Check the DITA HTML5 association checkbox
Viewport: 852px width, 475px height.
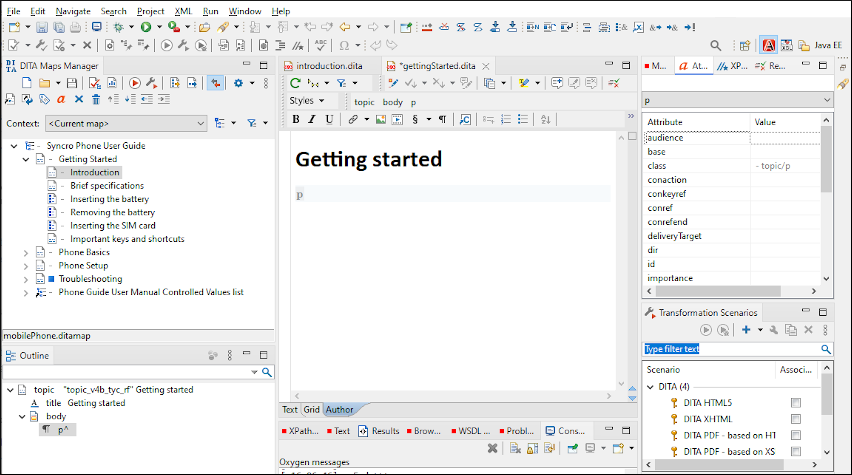[x=796, y=403]
